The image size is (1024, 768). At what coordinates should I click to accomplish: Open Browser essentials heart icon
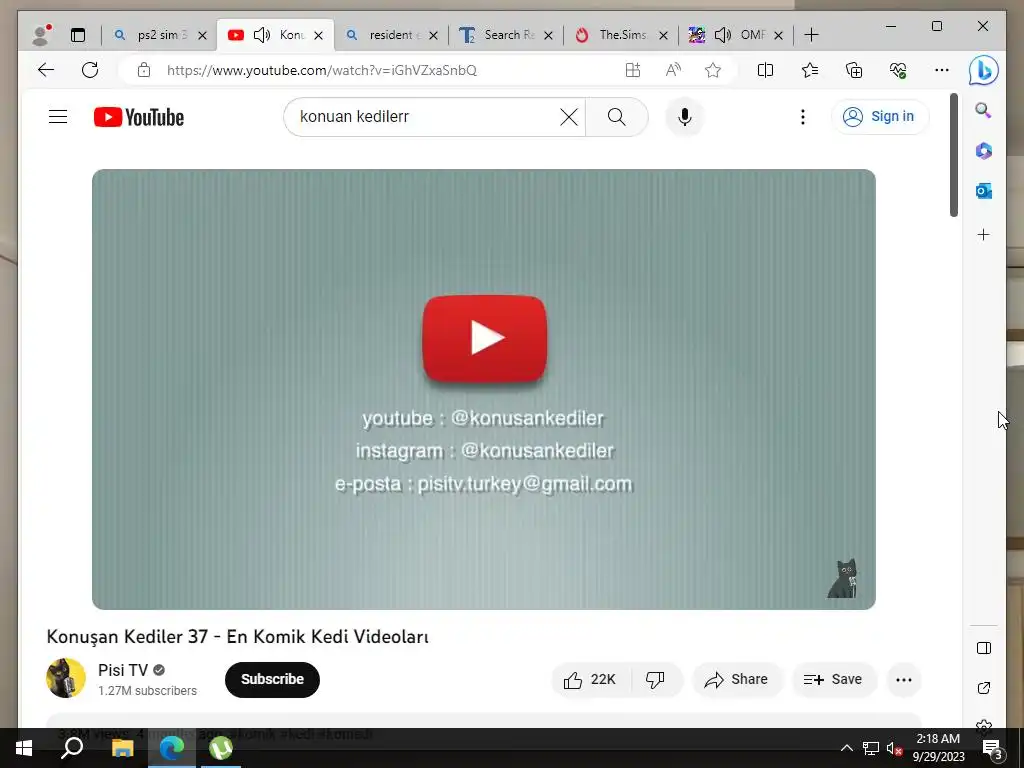click(898, 70)
